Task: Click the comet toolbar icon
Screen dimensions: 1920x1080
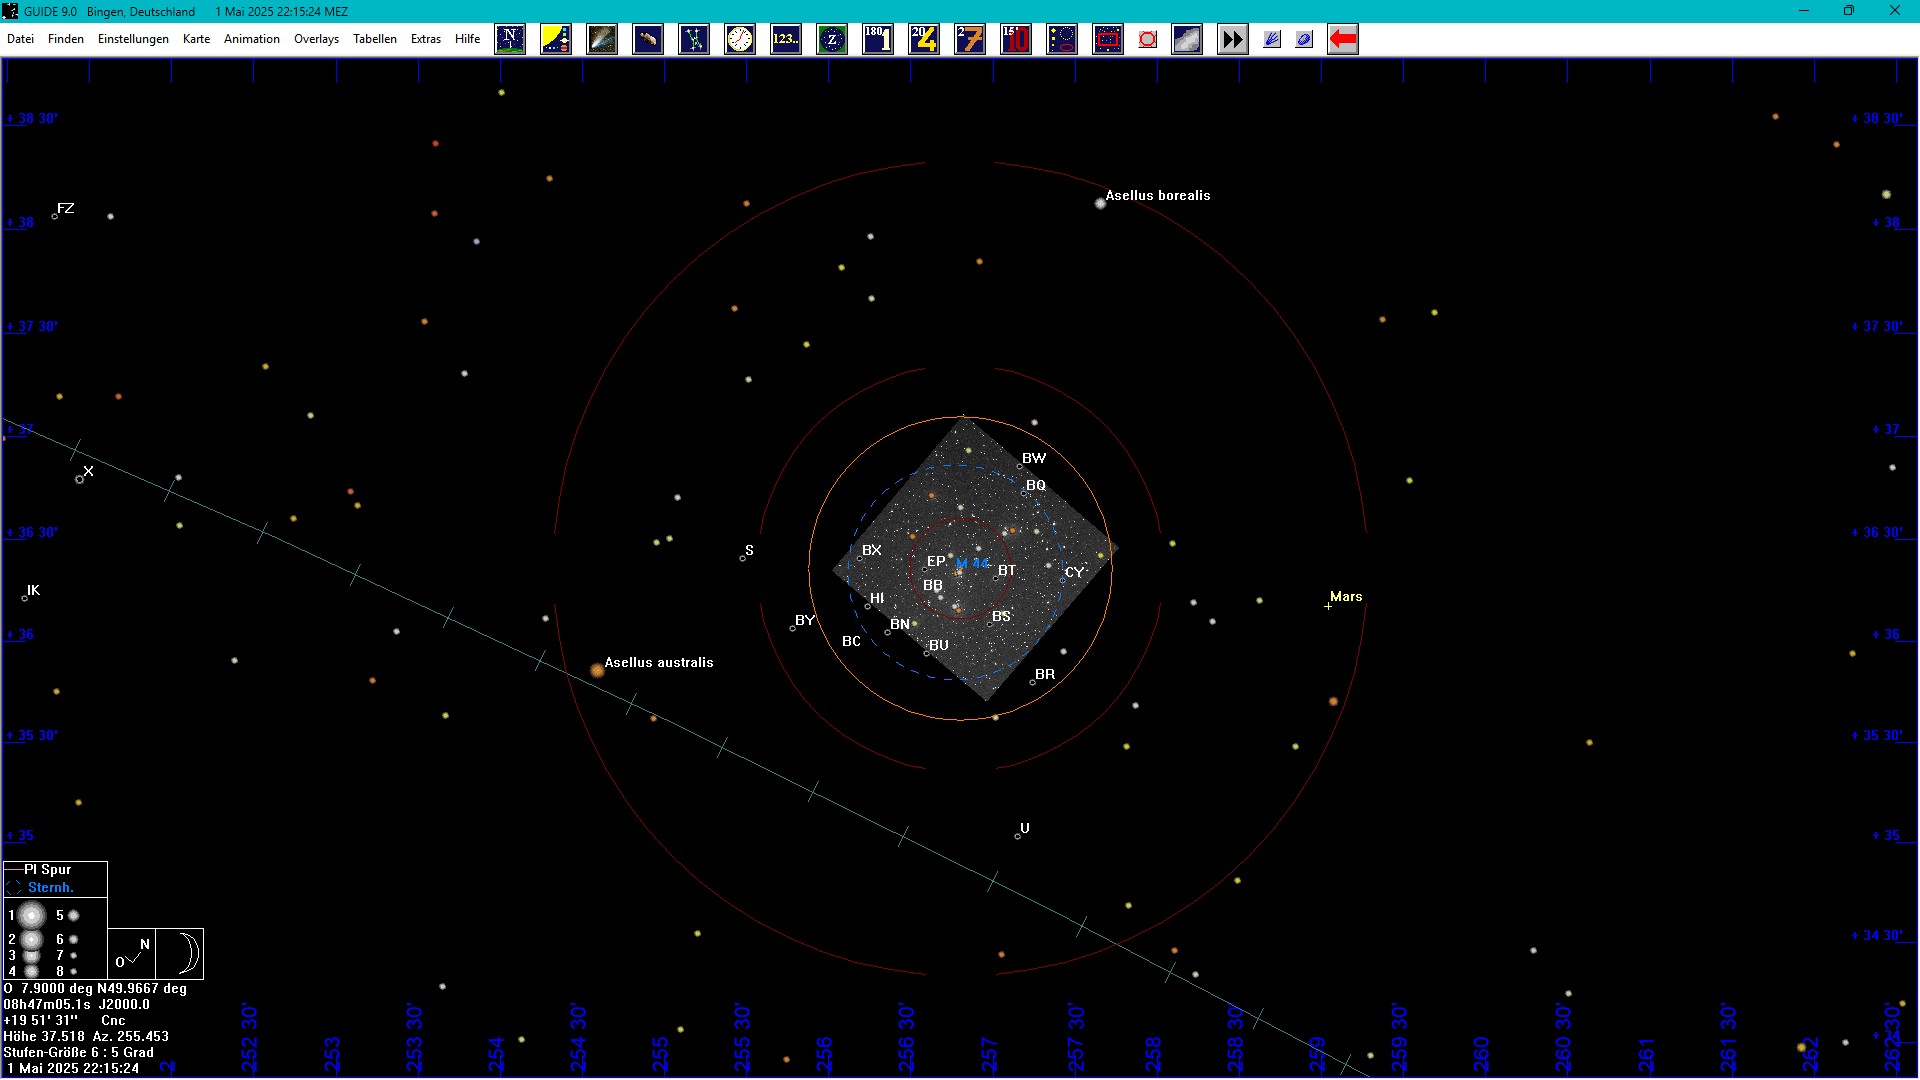Action: pos(602,40)
